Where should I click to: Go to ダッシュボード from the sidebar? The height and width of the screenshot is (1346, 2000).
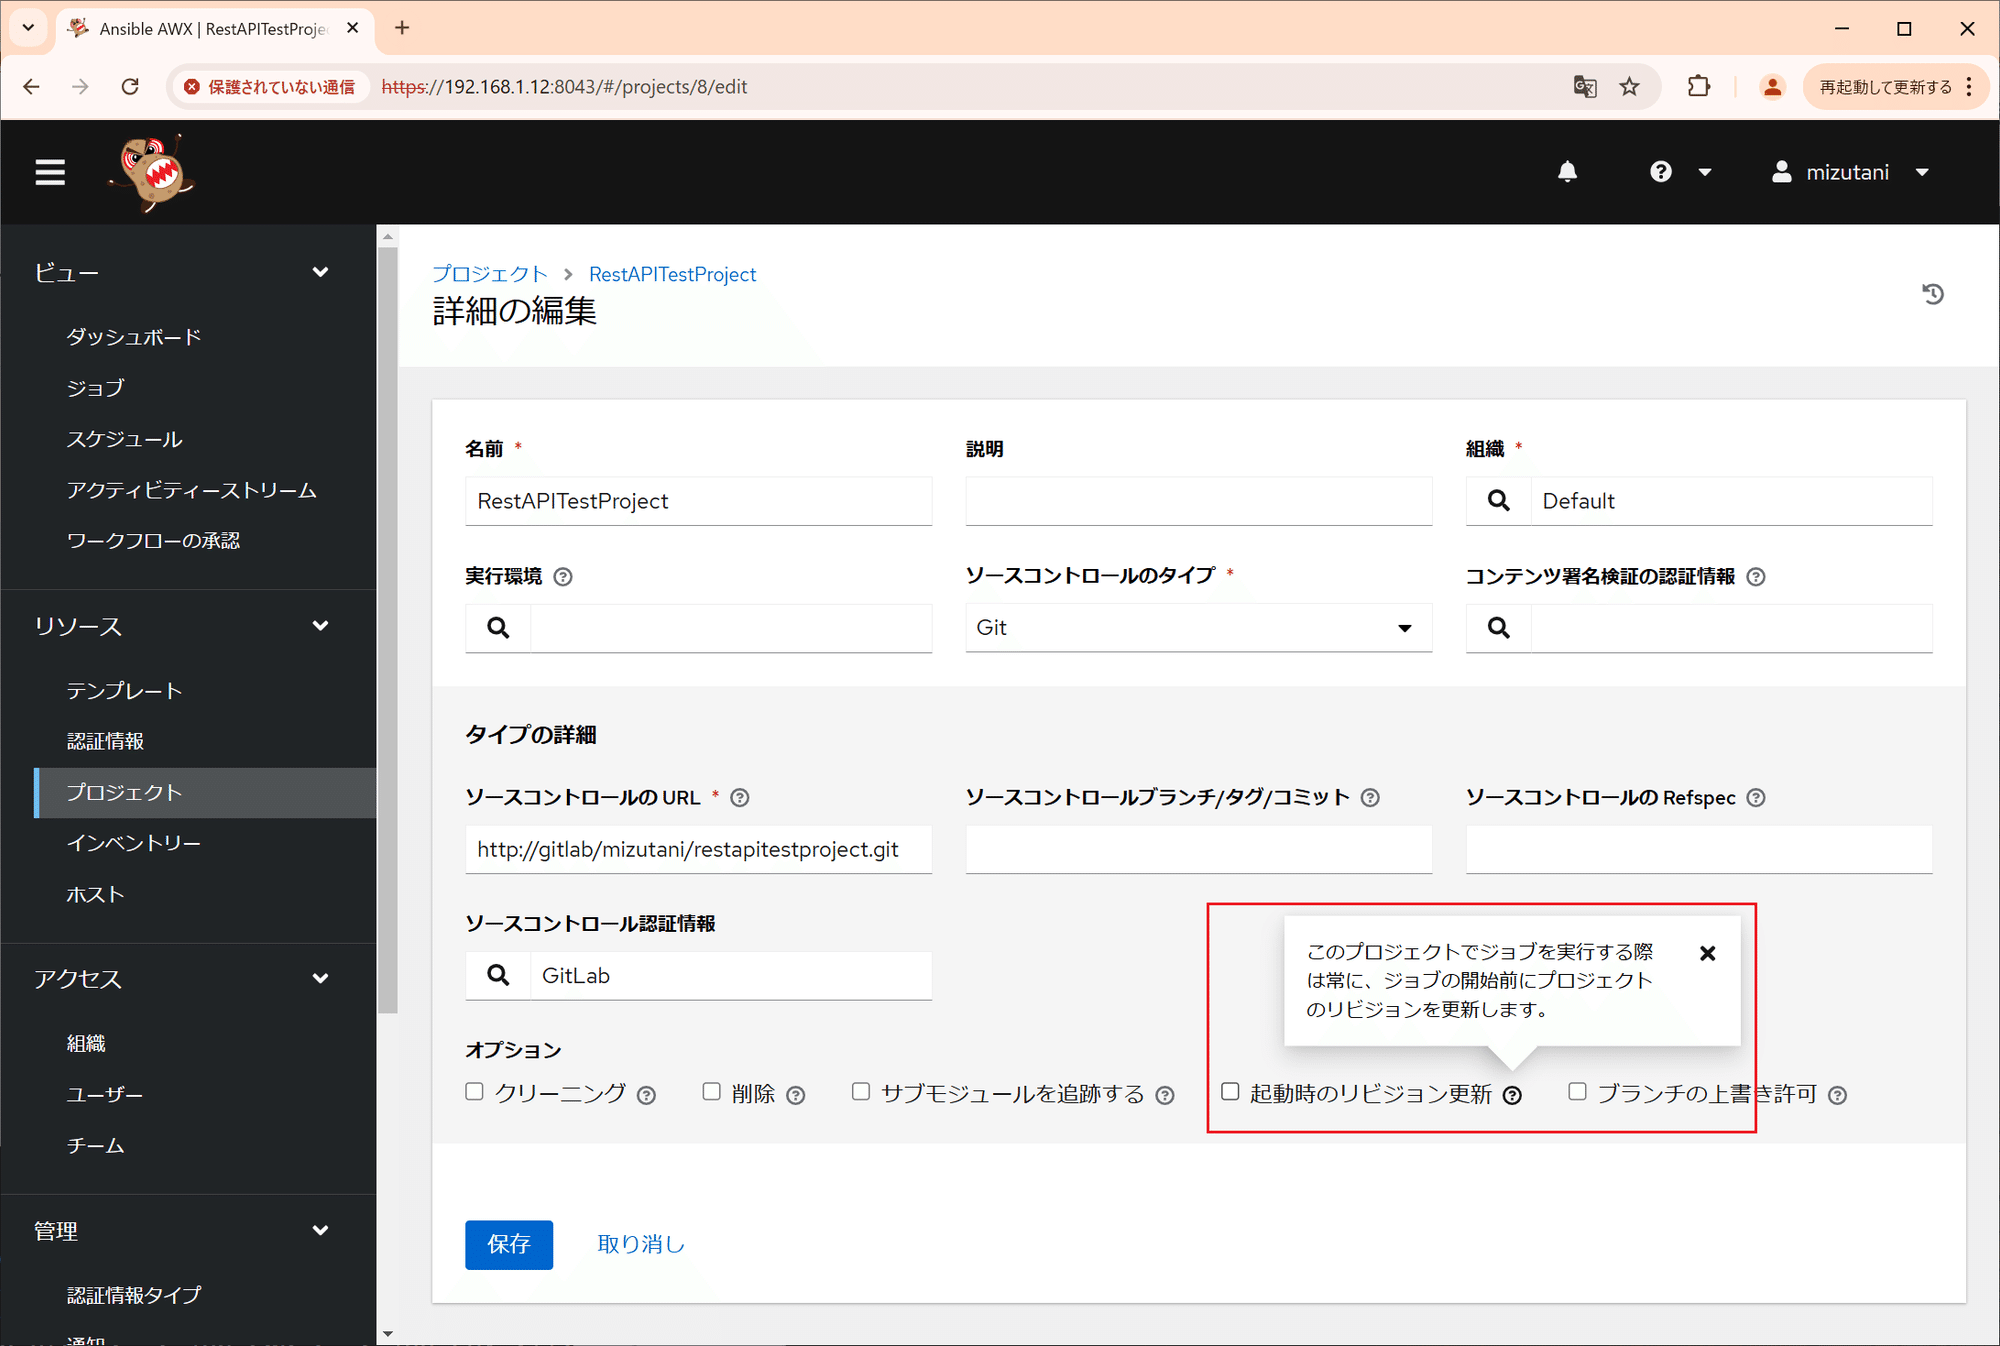coord(133,336)
